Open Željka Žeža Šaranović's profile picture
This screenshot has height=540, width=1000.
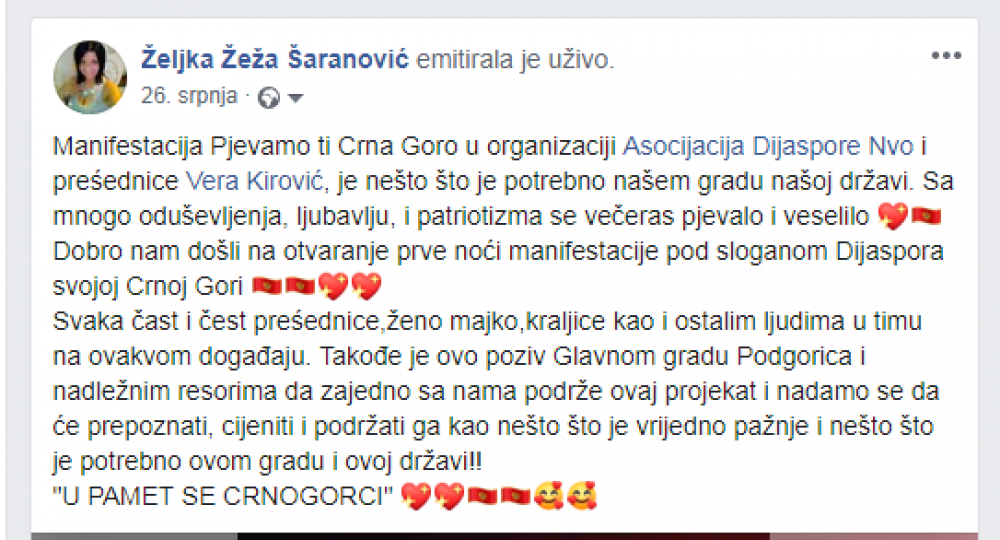(x=90, y=77)
